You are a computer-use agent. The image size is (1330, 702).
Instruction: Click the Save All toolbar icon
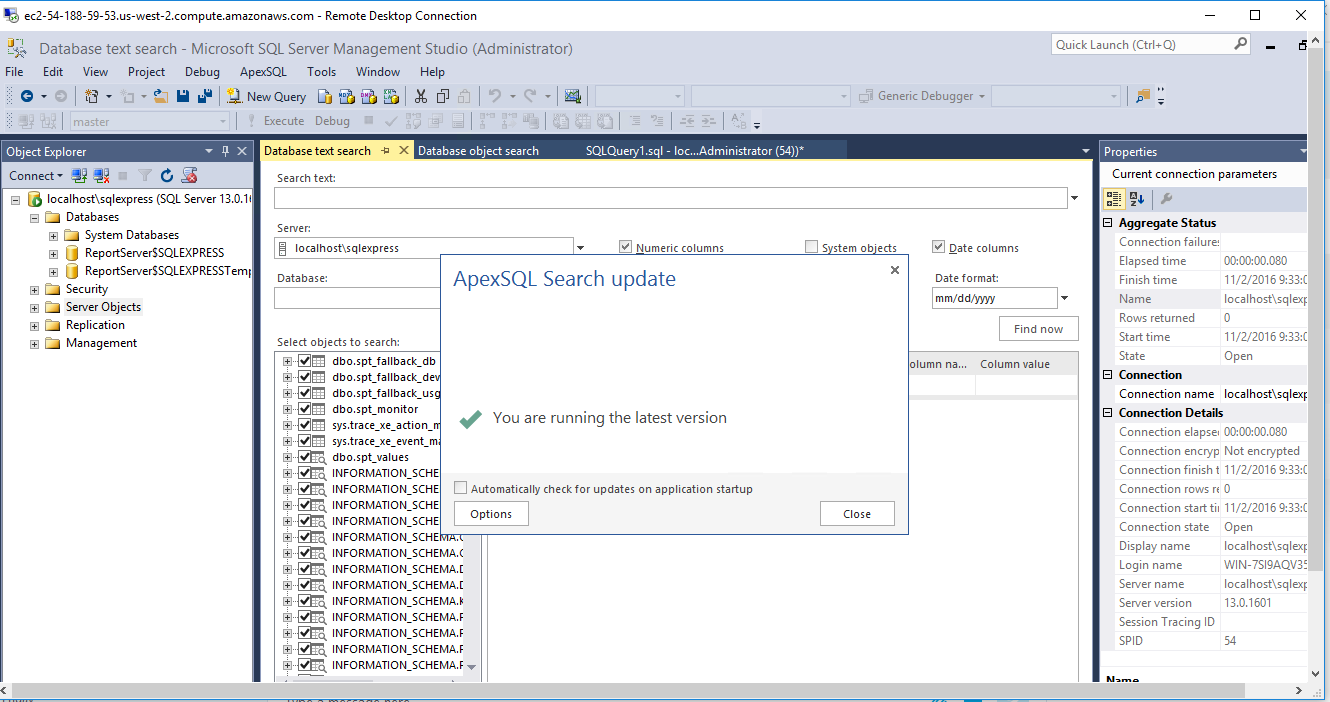pyautogui.click(x=205, y=96)
